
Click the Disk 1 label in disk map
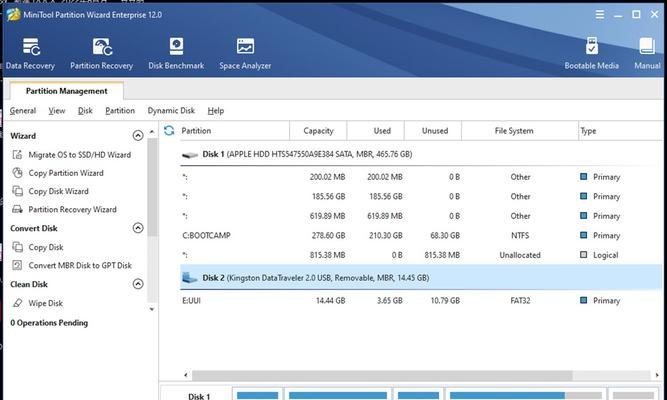coord(199,396)
